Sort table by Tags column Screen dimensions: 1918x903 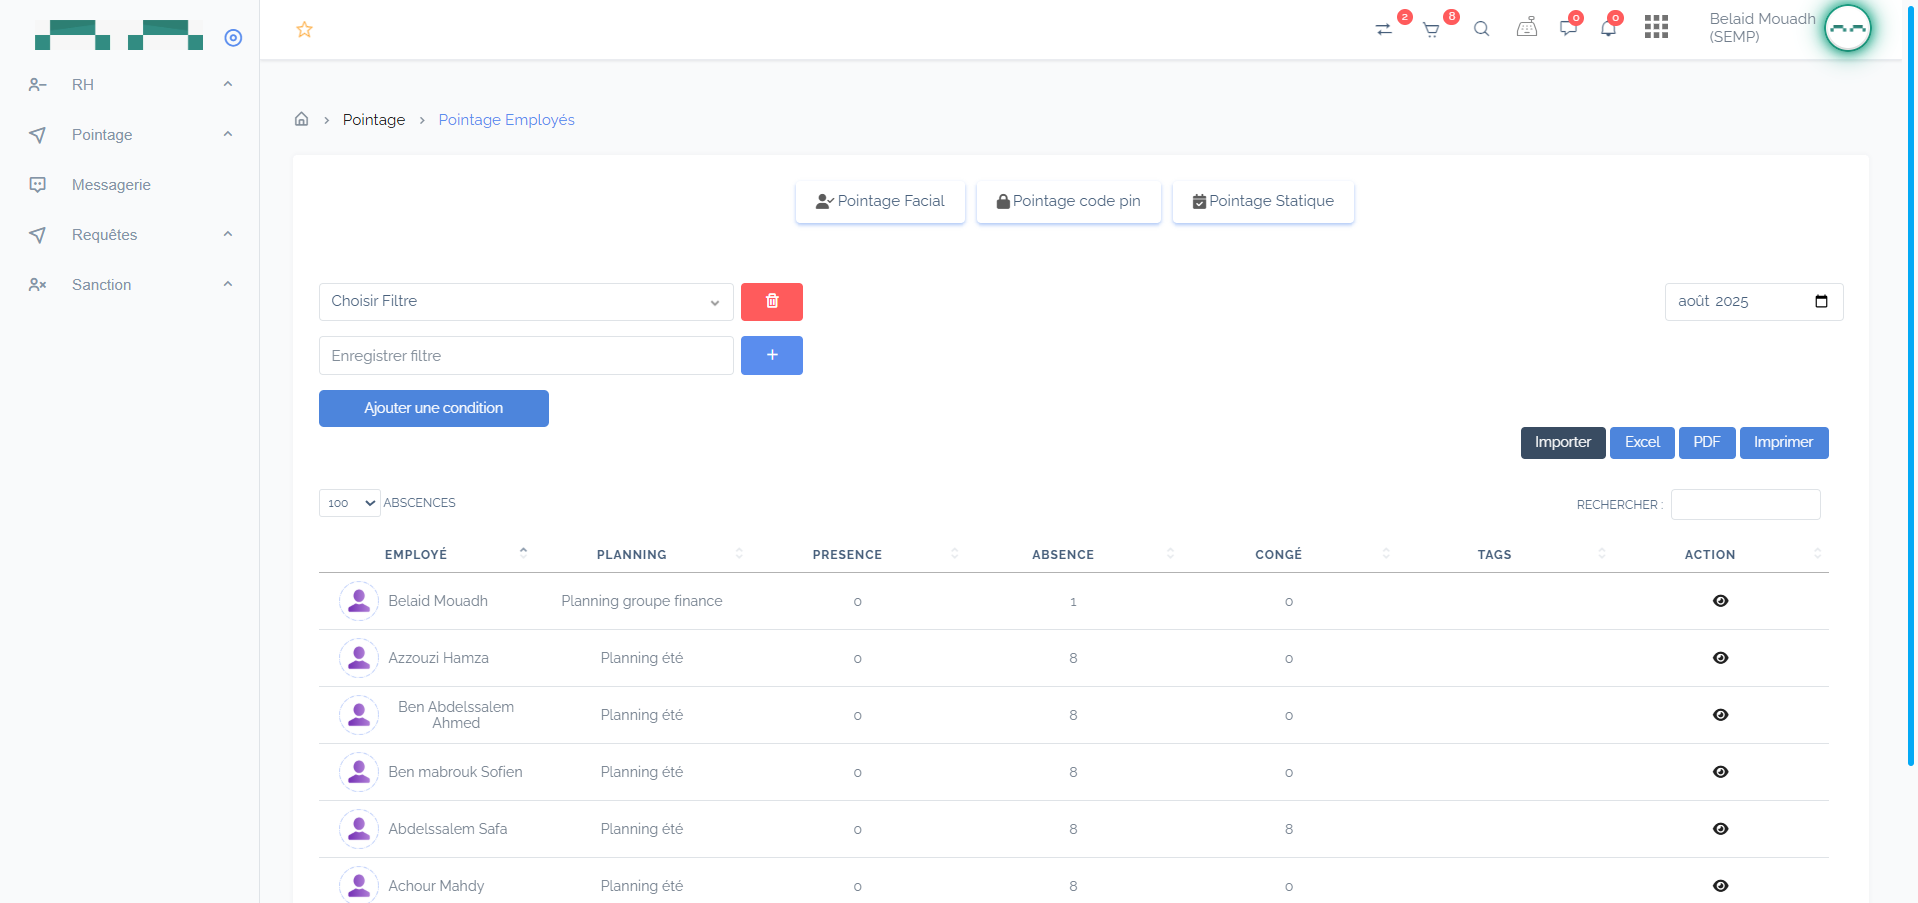click(x=1505, y=554)
